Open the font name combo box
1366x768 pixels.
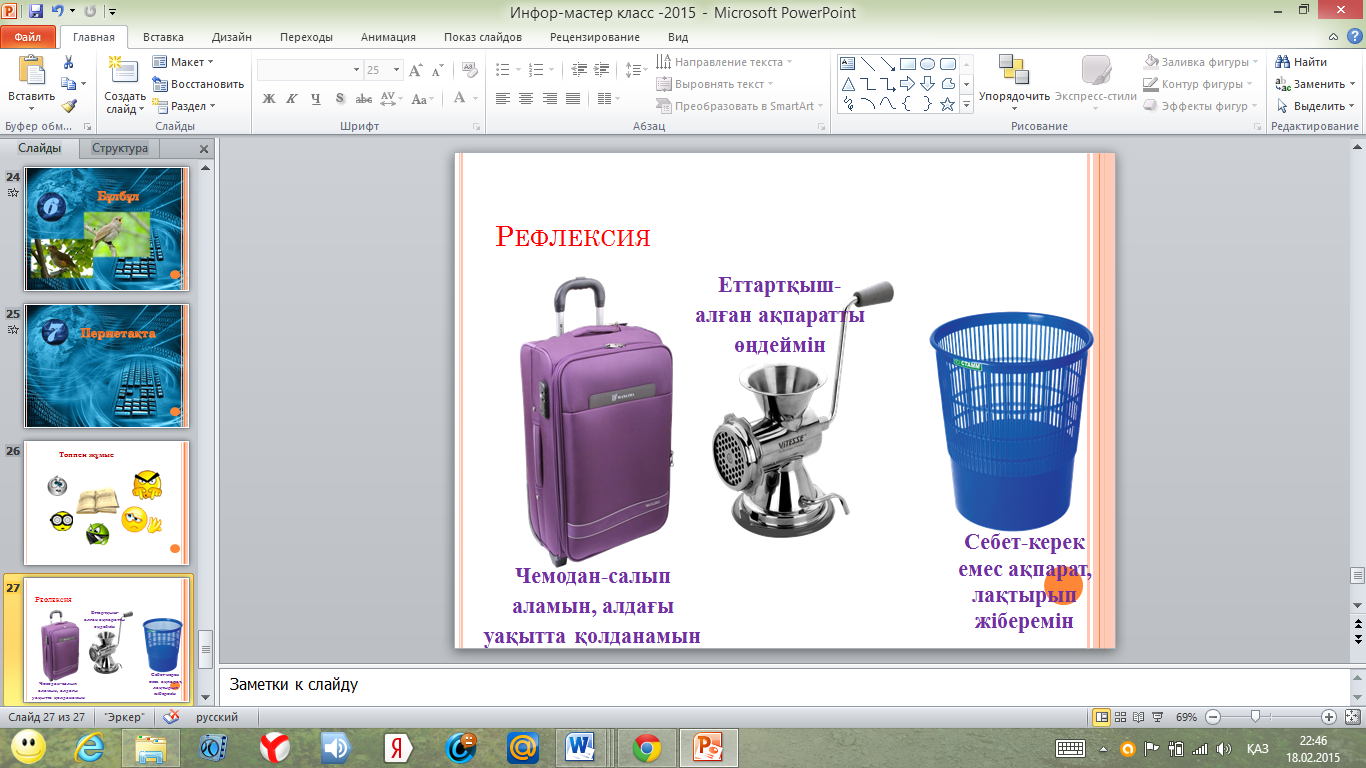309,70
